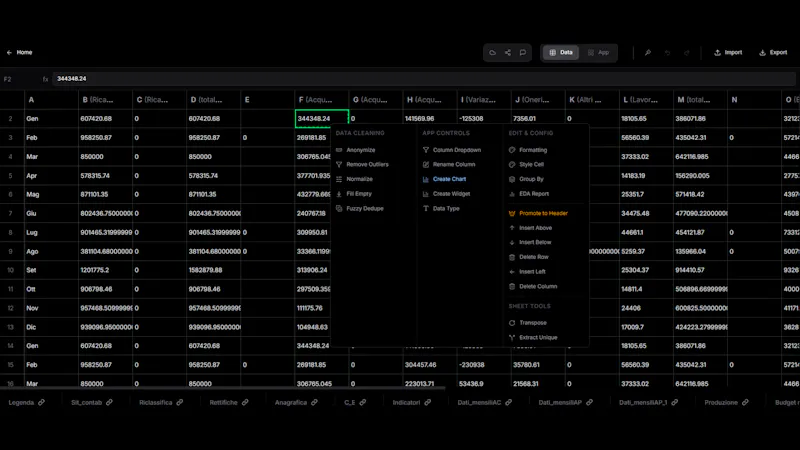Screen dimensions: 800x450
Task: Click the share icon in toolbar
Action: pyautogui.click(x=508, y=53)
